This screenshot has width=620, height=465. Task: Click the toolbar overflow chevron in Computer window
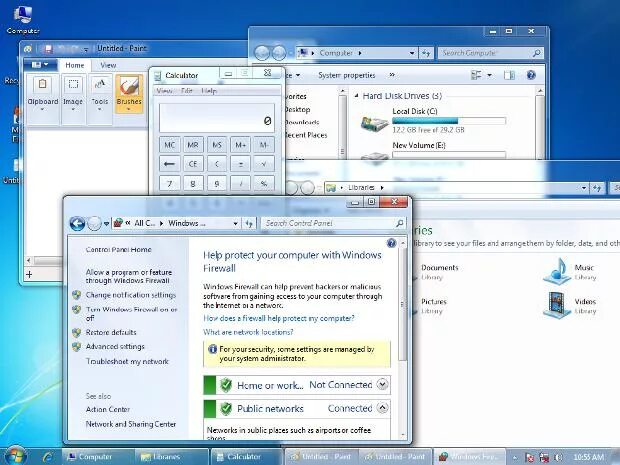point(392,75)
